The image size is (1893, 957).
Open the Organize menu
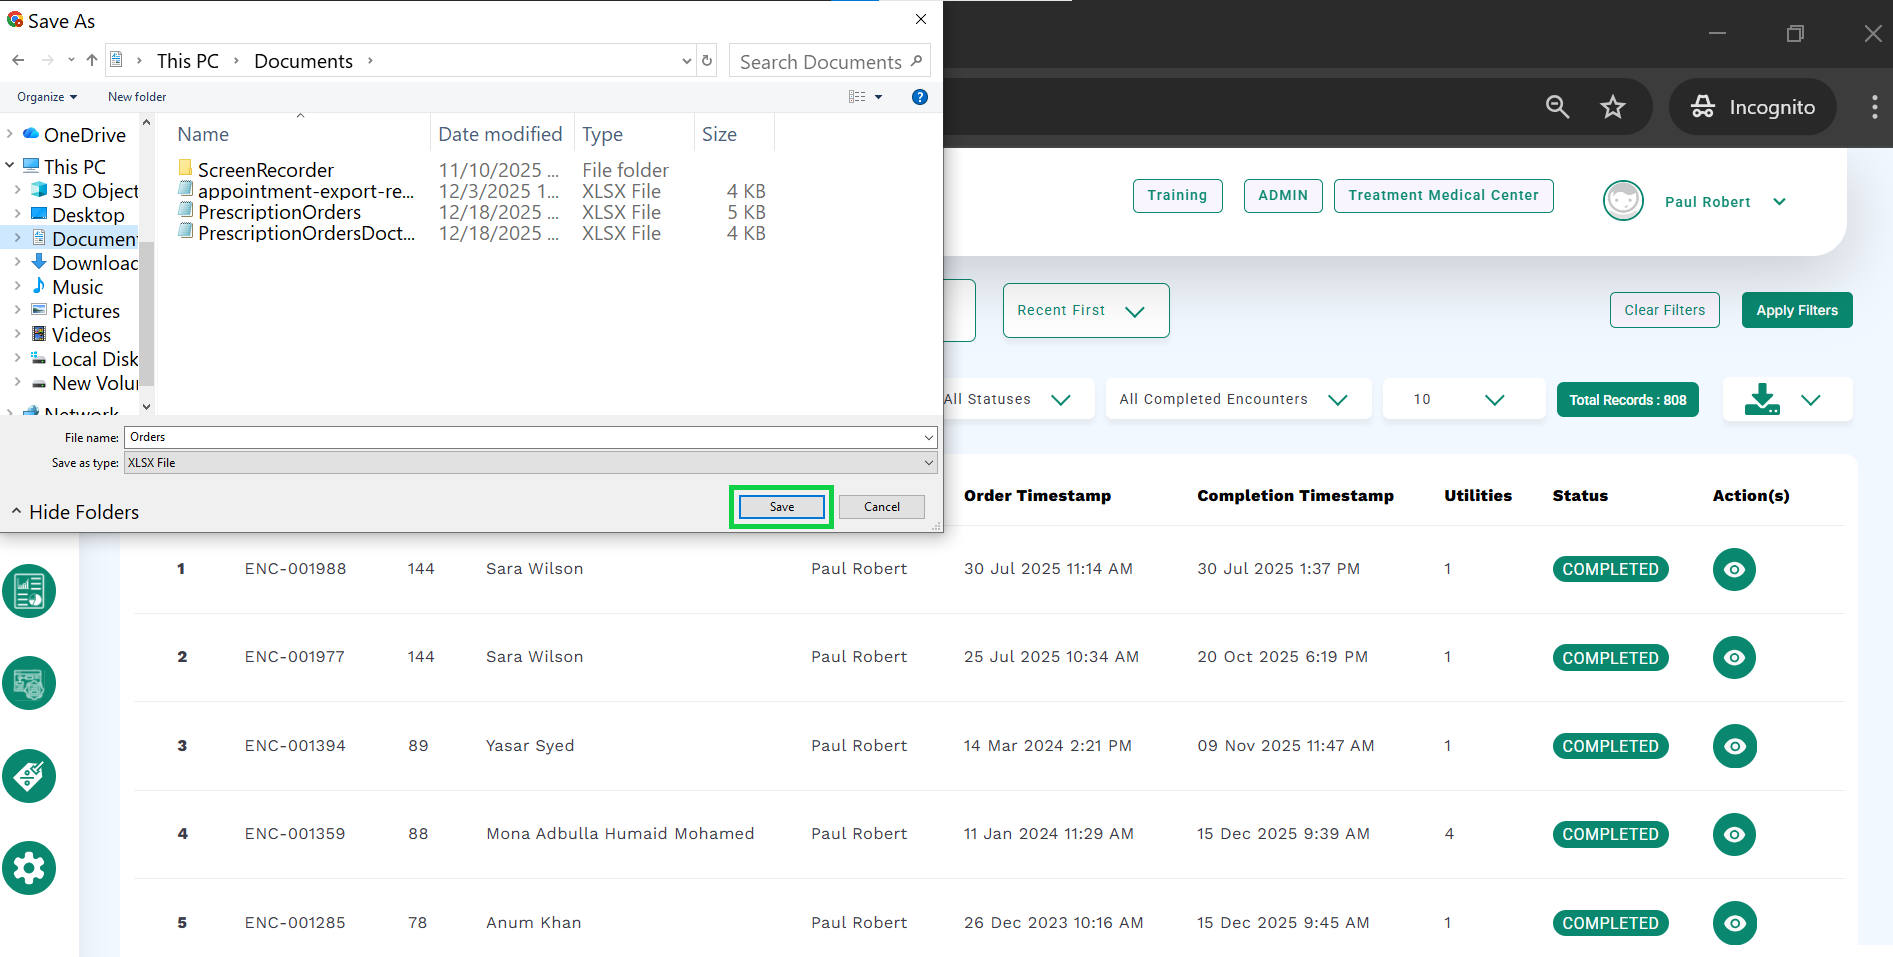click(x=46, y=97)
